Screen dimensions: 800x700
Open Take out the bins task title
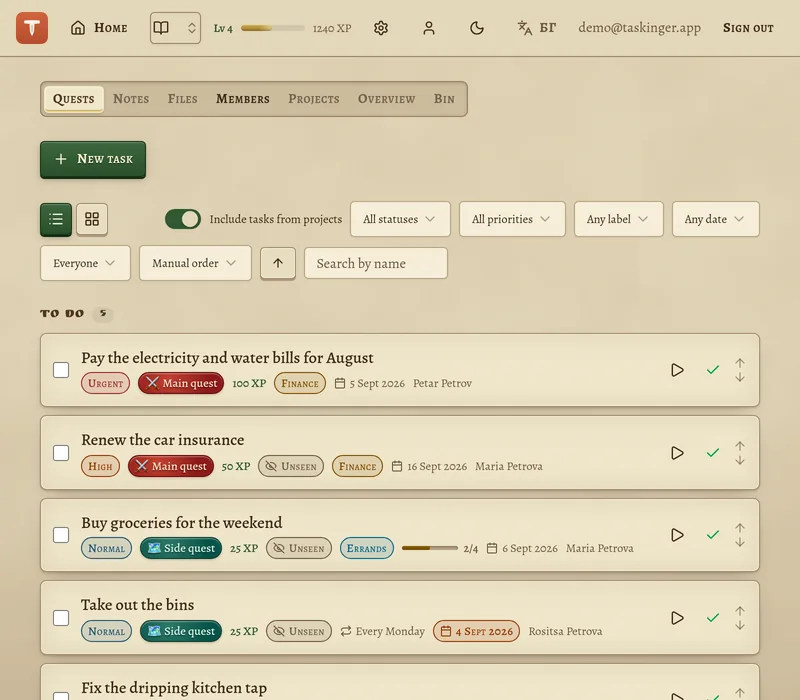(138, 605)
